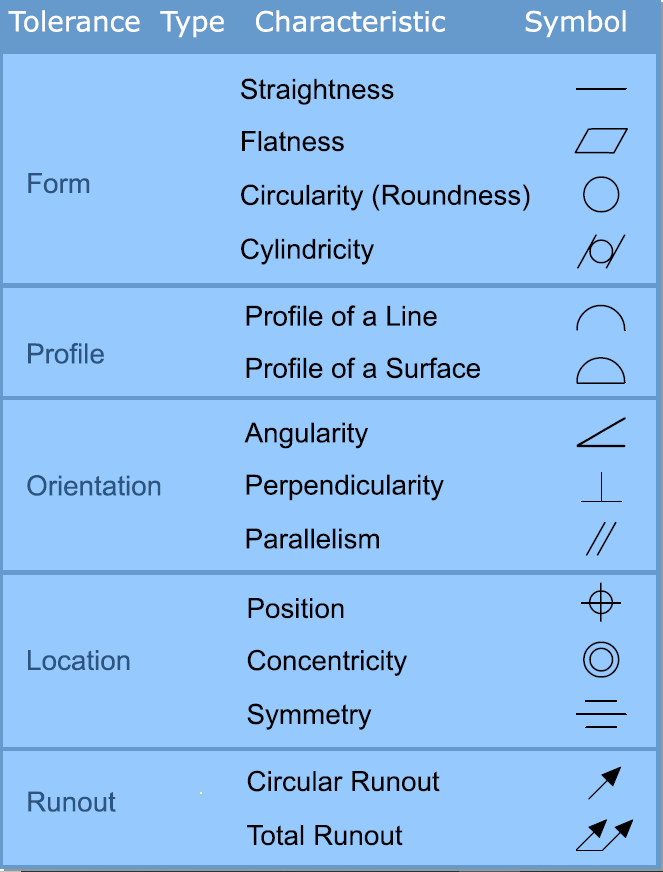Image resolution: width=663 pixels, height=872 pixels.
Task: Click the Location tolerance type label
Action: coord(78,661)
